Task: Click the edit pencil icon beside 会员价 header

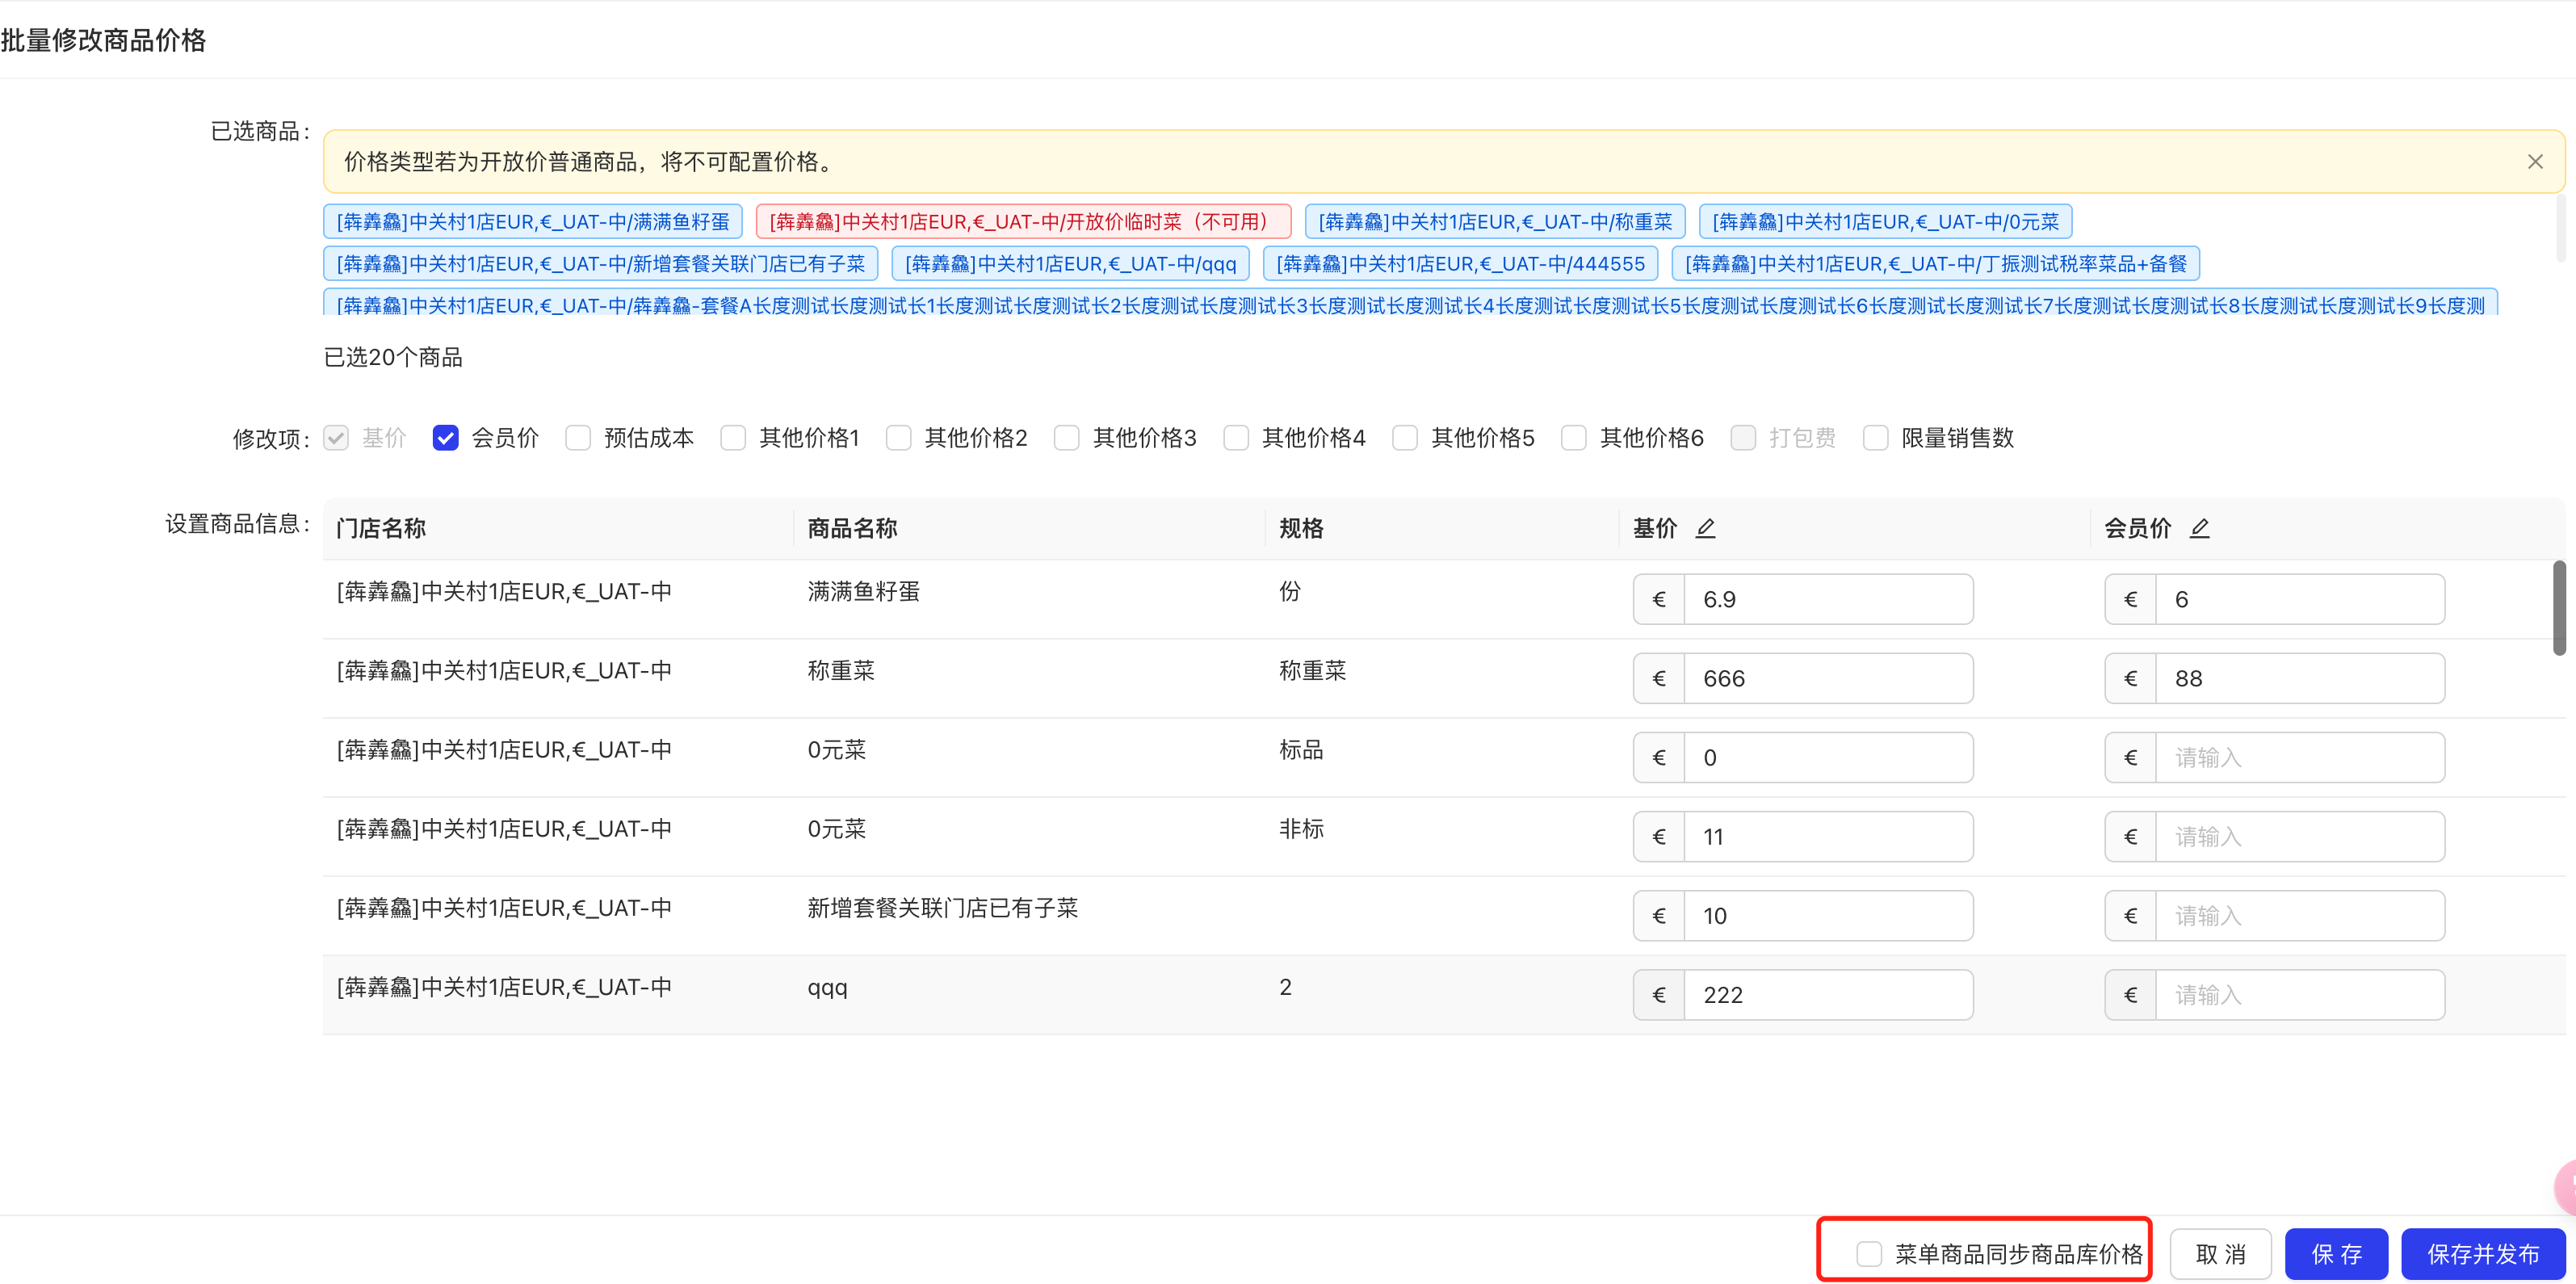Action: tap(2200, 528)
